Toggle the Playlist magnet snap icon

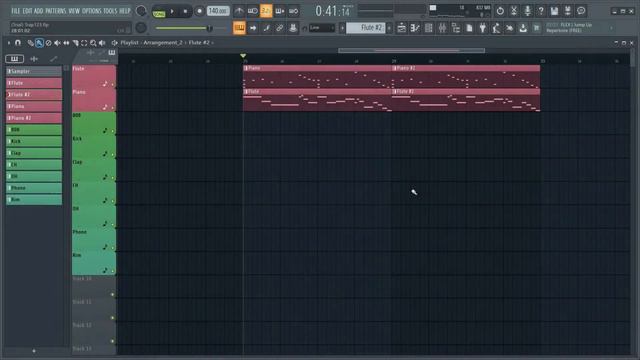coord(18,42)
